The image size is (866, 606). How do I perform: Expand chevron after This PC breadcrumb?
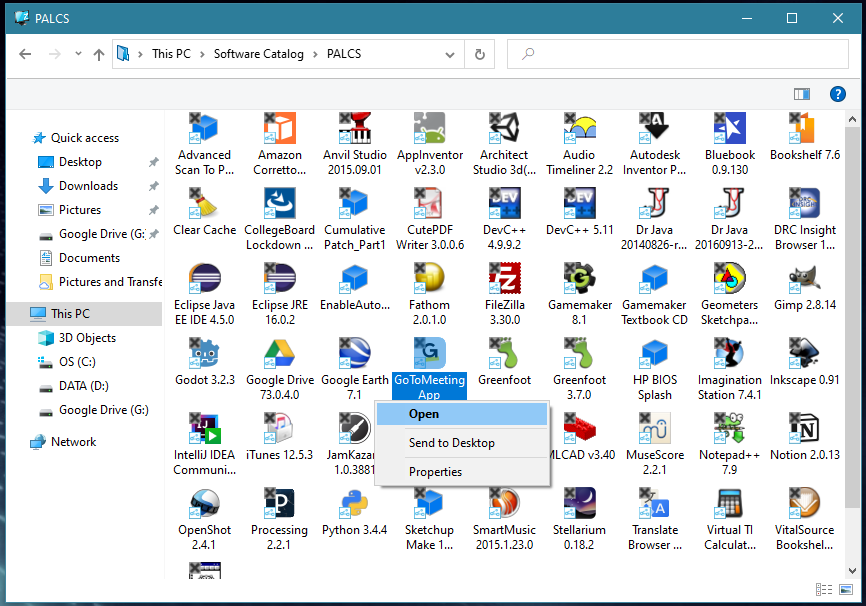coord(202,54)
